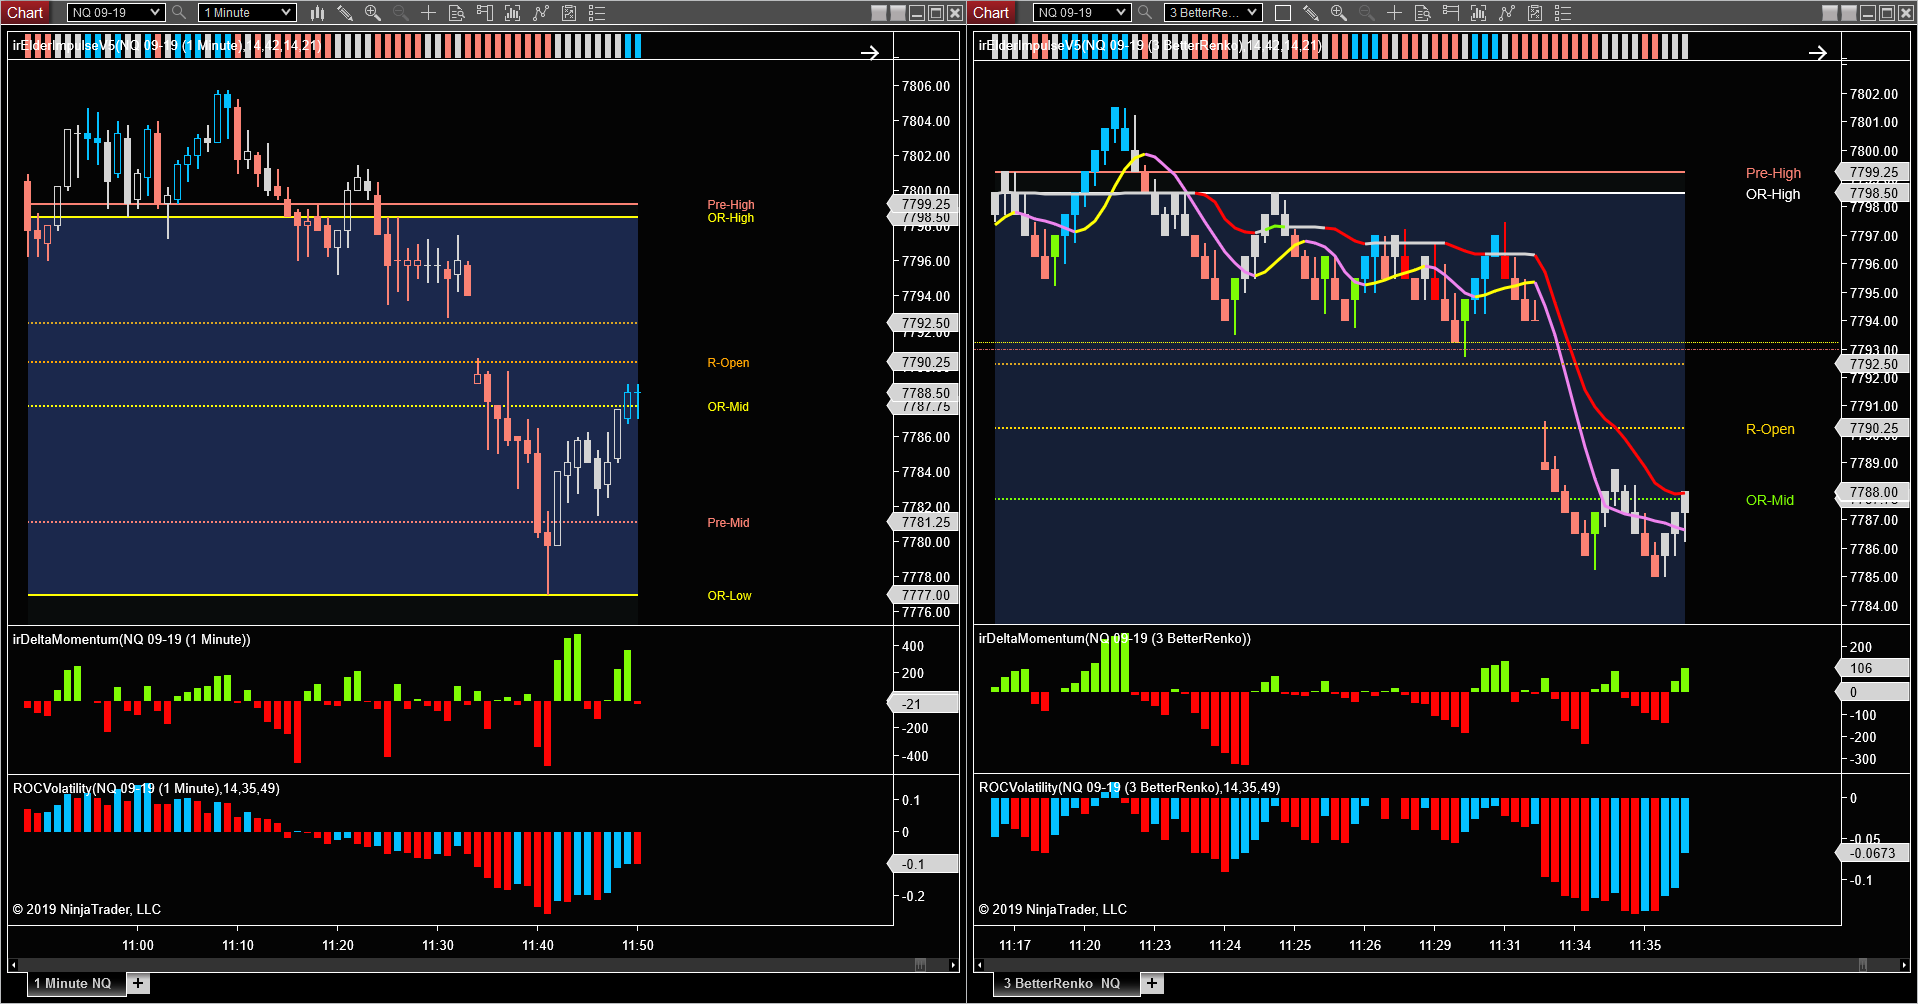Toggle second link button in right chart title bar
The image size is (1918, 1004).
(x=1849, y=13)
